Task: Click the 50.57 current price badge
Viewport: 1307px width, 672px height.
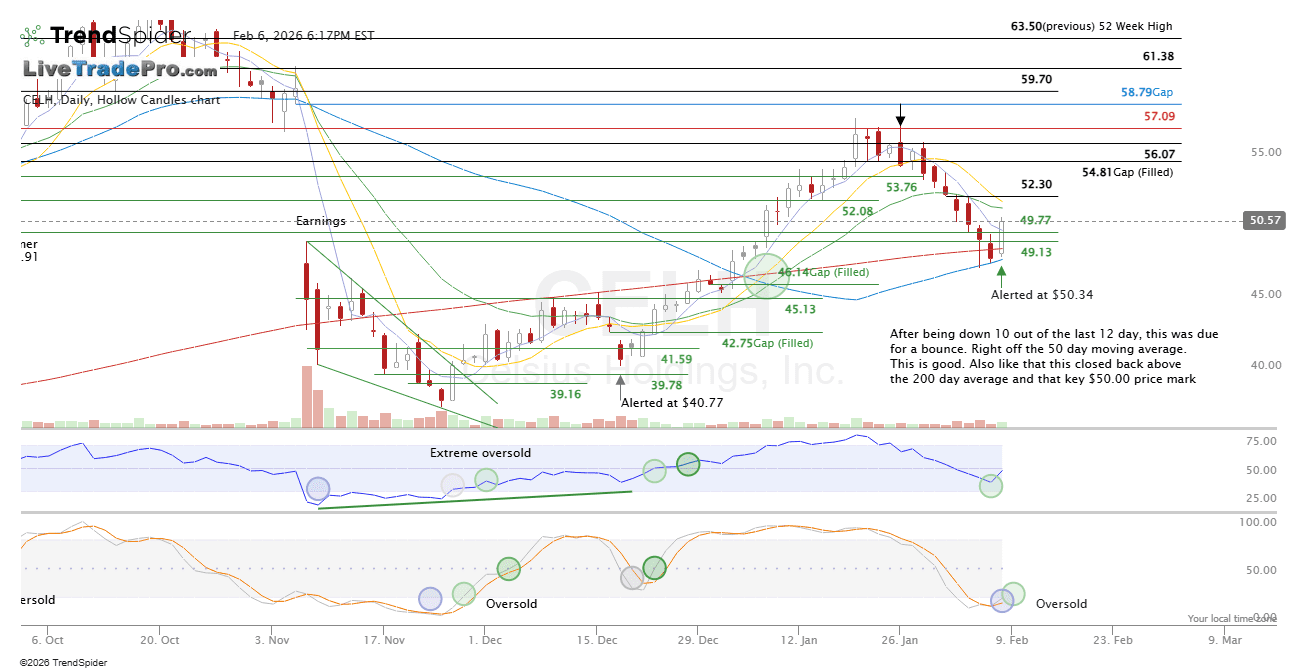Action: [x=1263, y=221]
